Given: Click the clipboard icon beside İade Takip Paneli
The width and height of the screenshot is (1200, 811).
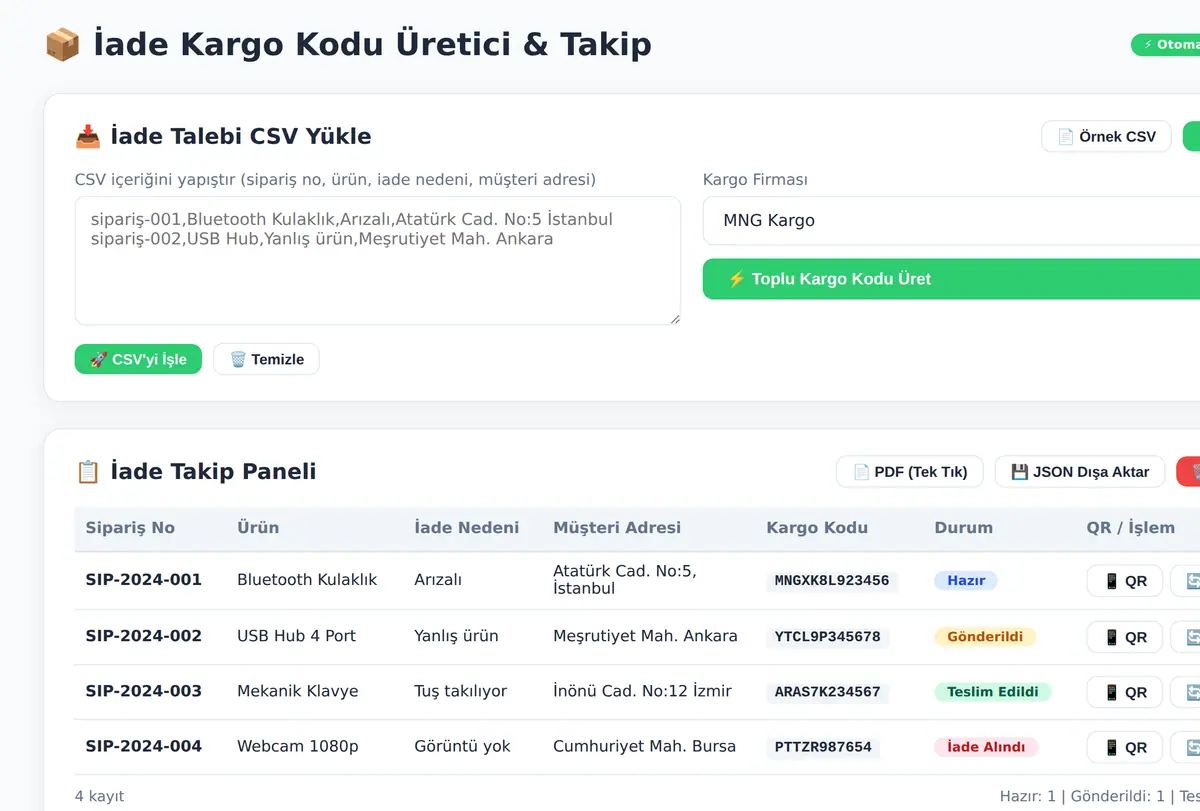Looking at the screenshot, I should (88, 472).
